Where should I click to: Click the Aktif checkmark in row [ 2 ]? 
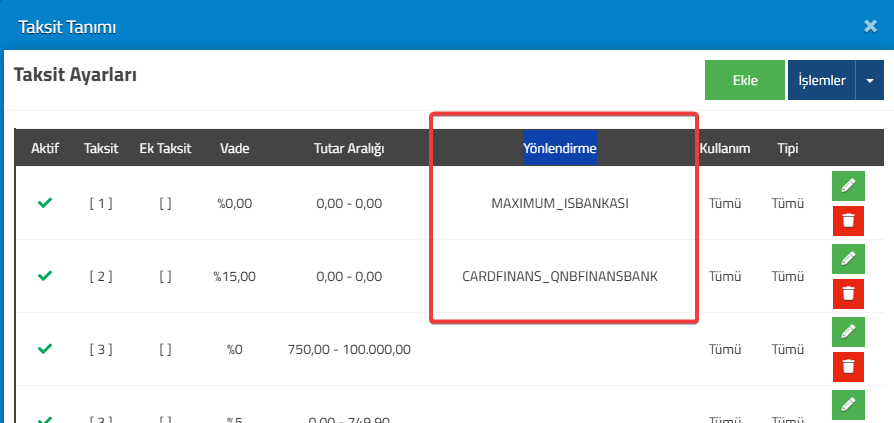coord(45,276)
